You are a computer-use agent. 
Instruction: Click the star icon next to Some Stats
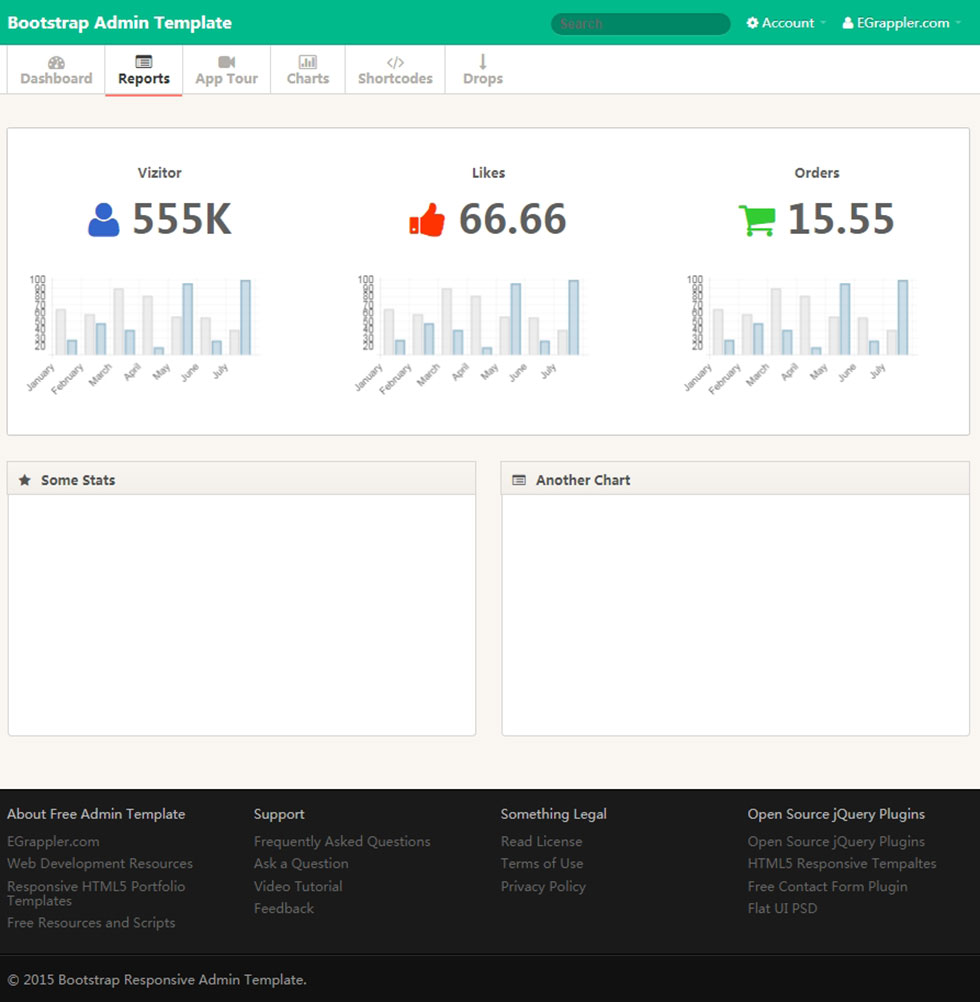(x=25, y=480)
